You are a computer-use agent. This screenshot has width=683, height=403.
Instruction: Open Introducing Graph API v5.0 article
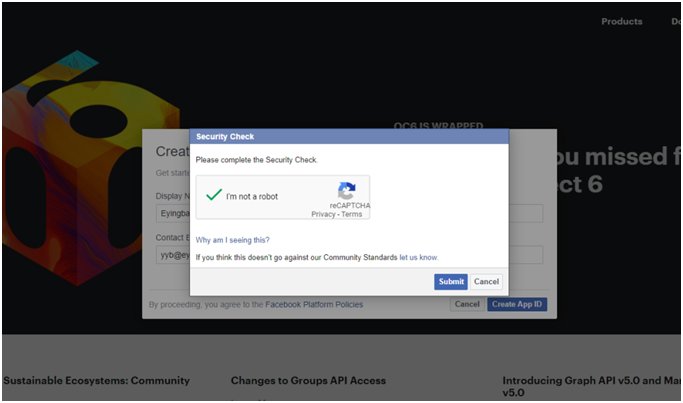(x=592, y=386)
